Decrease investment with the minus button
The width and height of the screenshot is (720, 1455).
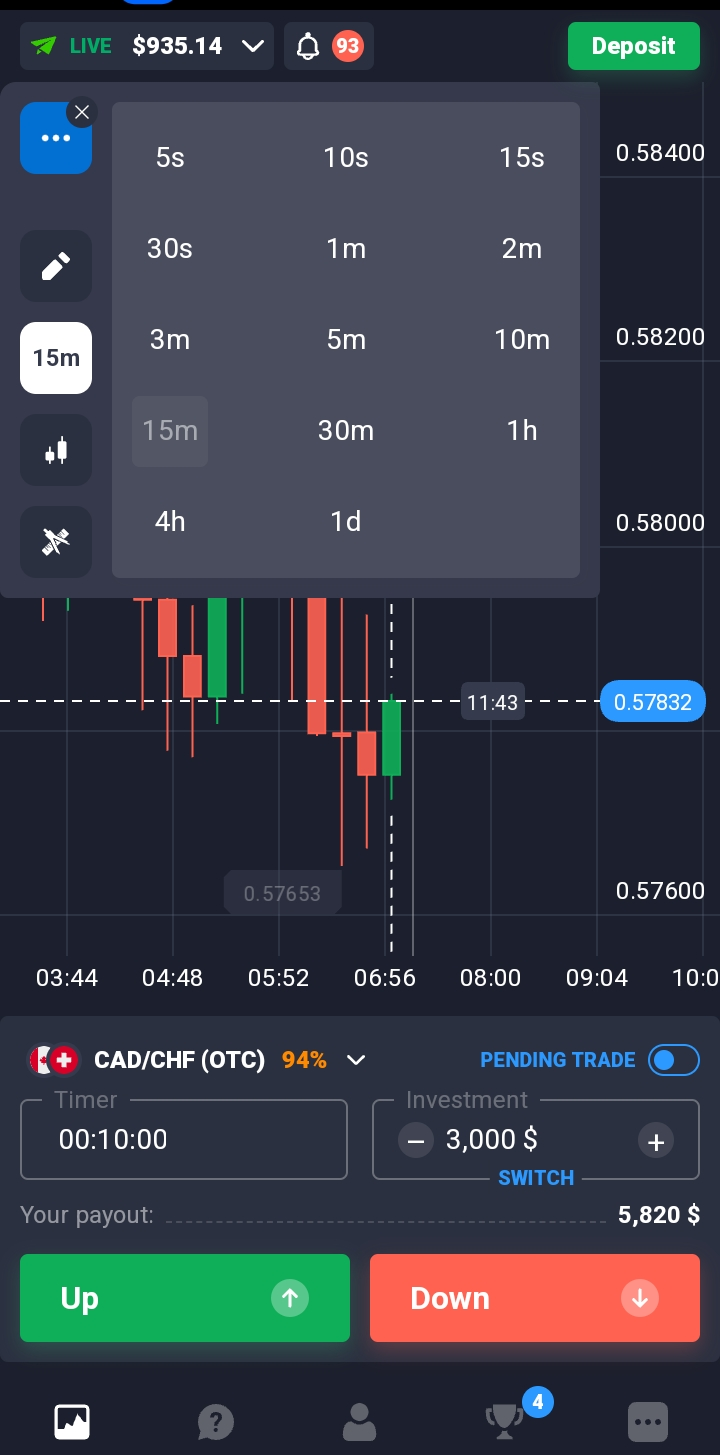tap(416, 1140)
